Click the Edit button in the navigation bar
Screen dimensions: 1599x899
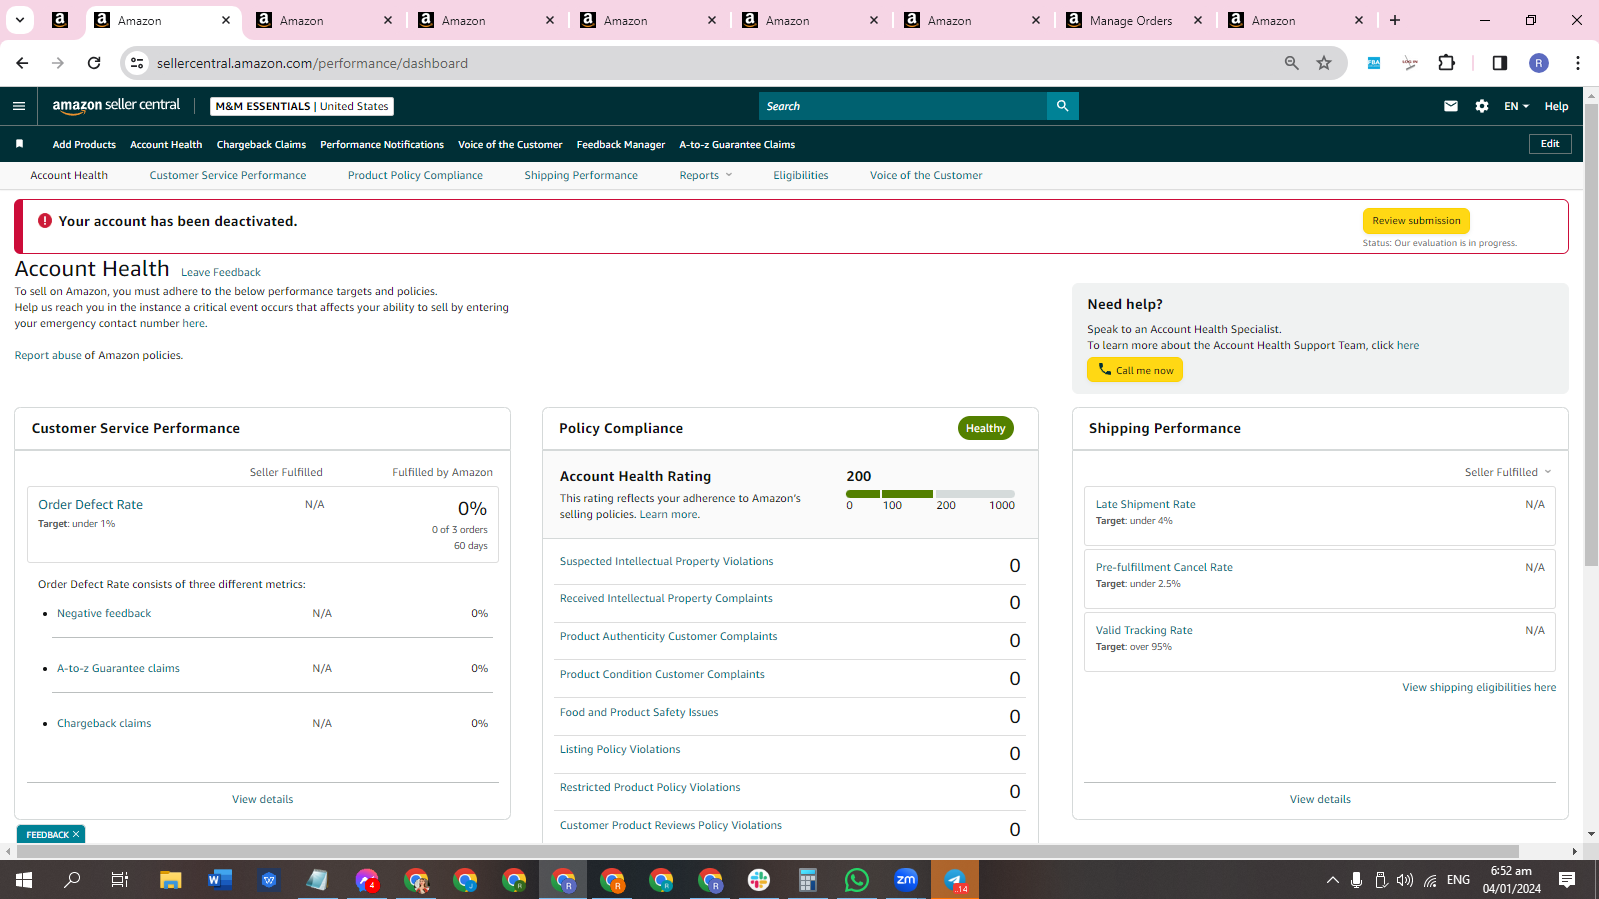1550,144
